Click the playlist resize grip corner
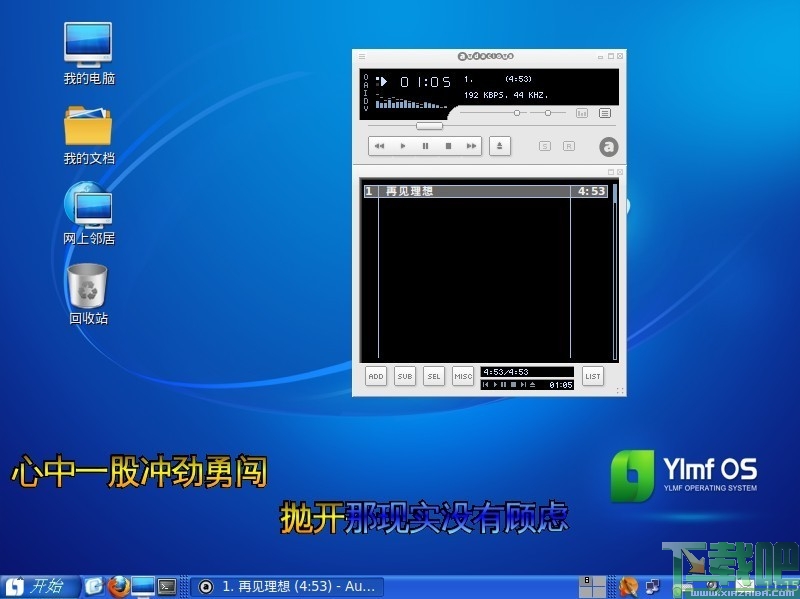This screenshot has height=599, width=800. click(x=620, y=391)
